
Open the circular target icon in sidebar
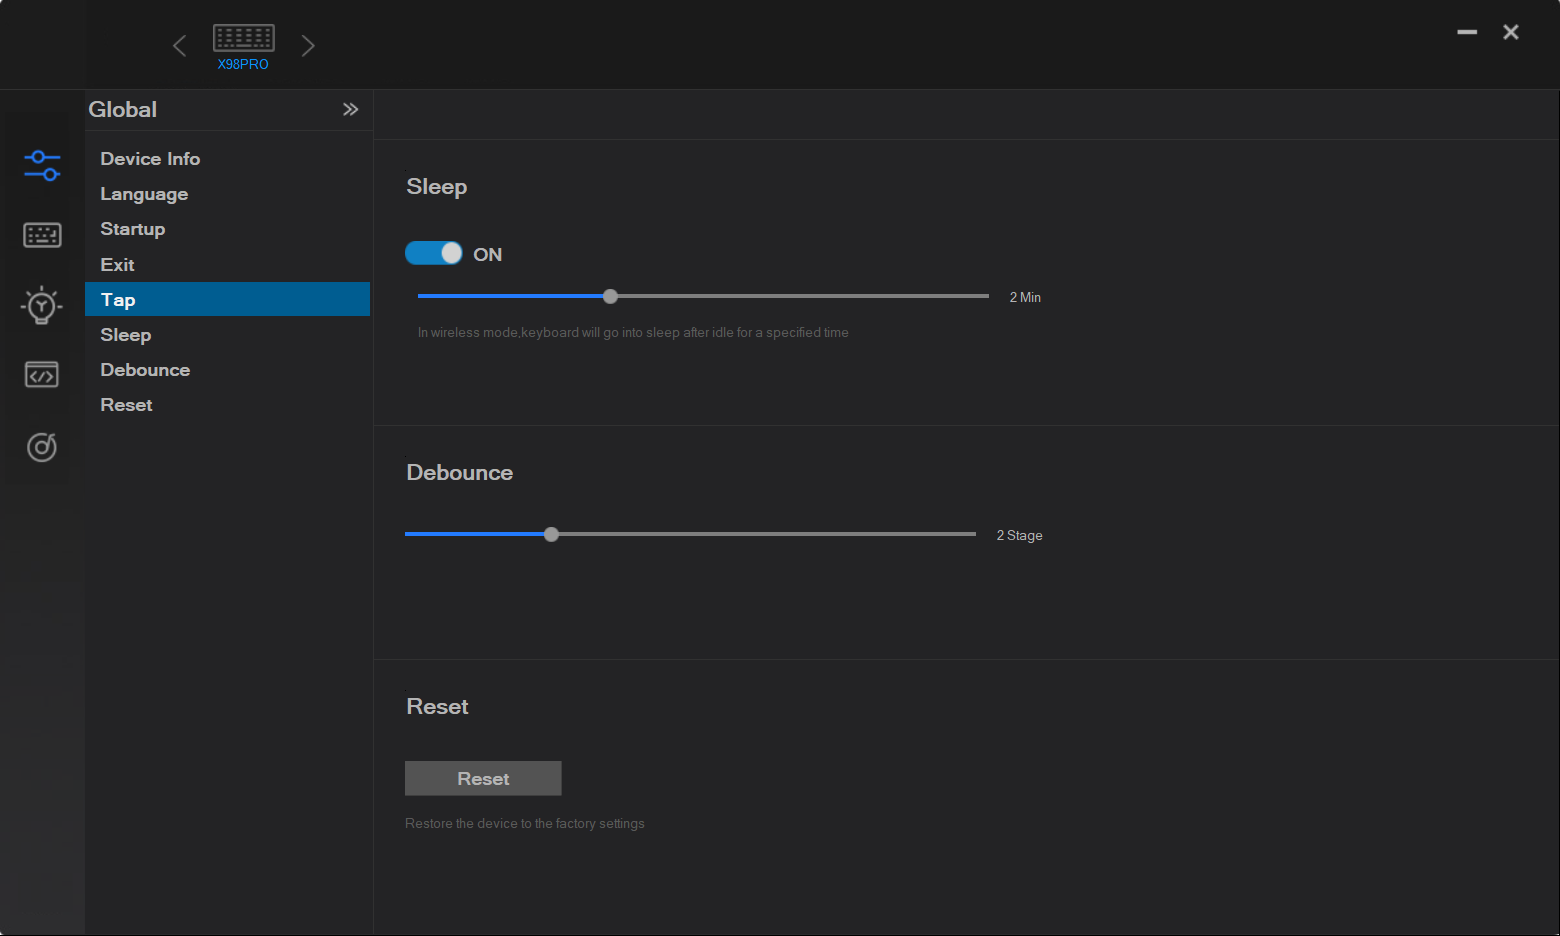42,446
